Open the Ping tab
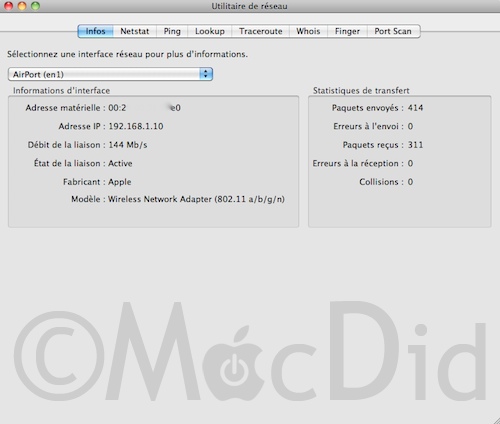 [x=172, y=31]
